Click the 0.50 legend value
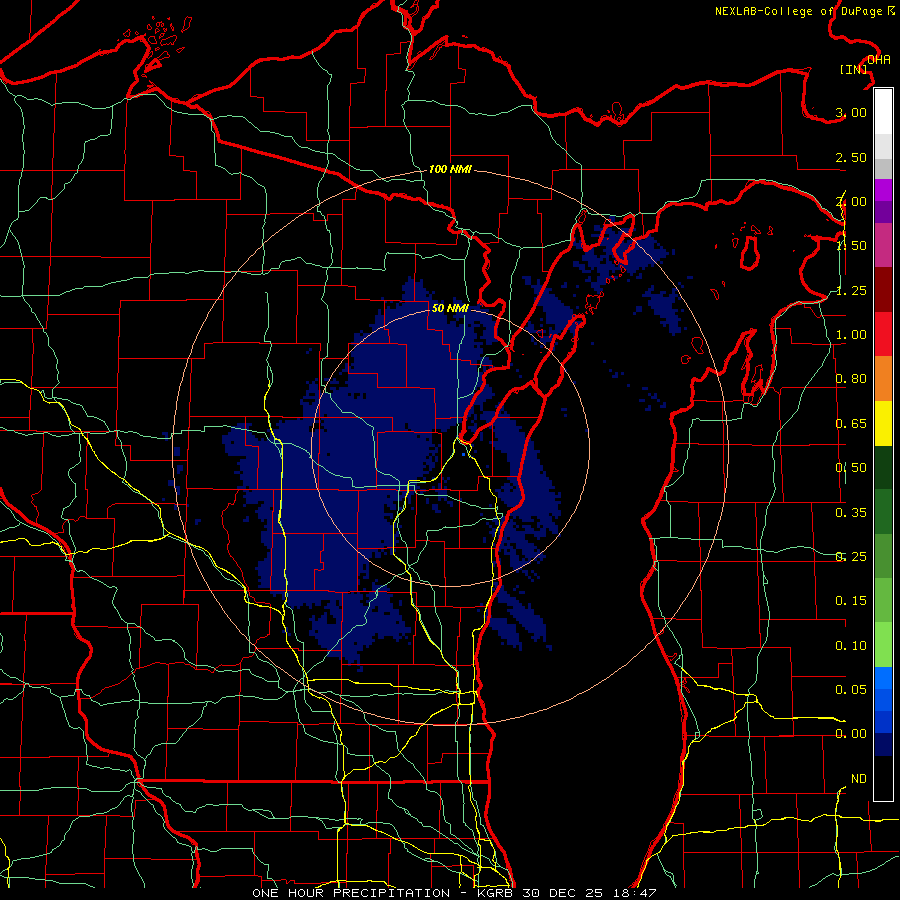 [x=851, y=468]
